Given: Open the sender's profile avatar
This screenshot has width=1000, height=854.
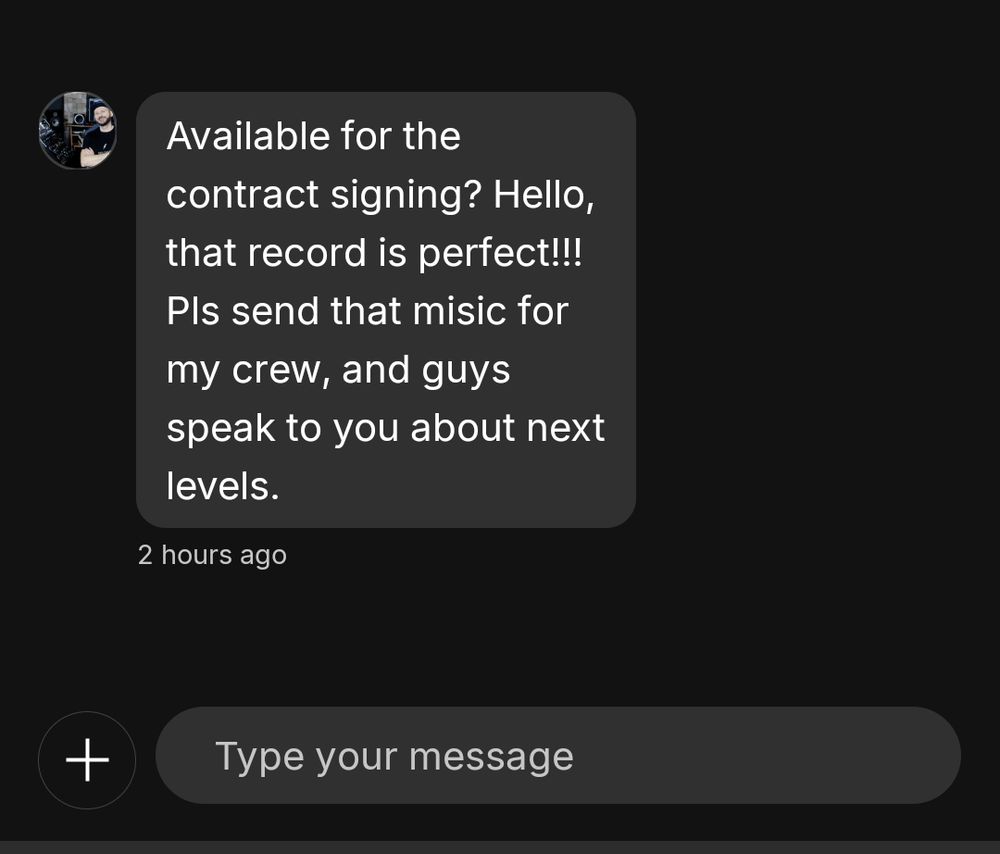Looking at the screenshot, I should click(77, 130).
